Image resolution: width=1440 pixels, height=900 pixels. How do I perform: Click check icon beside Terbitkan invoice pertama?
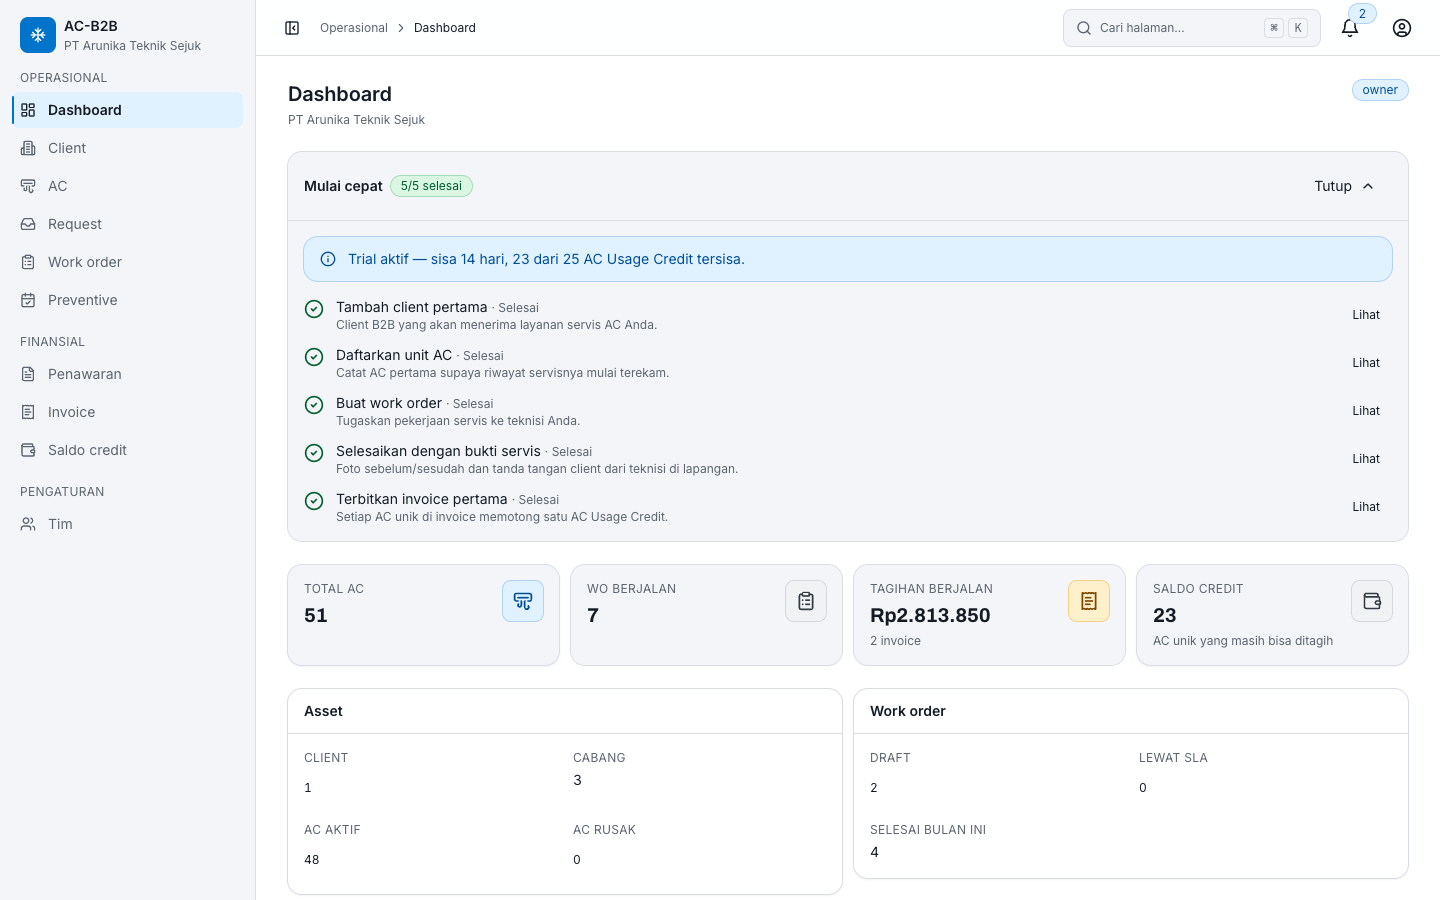[x=314, y=501]
